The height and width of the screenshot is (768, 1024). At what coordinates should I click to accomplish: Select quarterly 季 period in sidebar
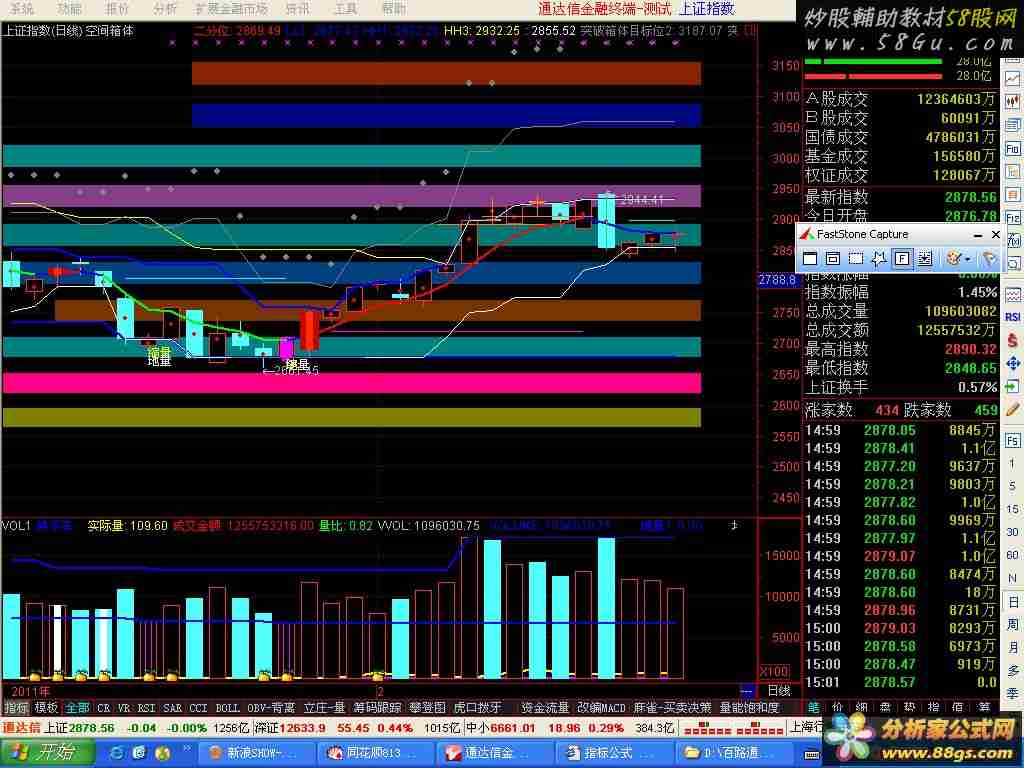pyautogui.click(x=1013, y=693)
